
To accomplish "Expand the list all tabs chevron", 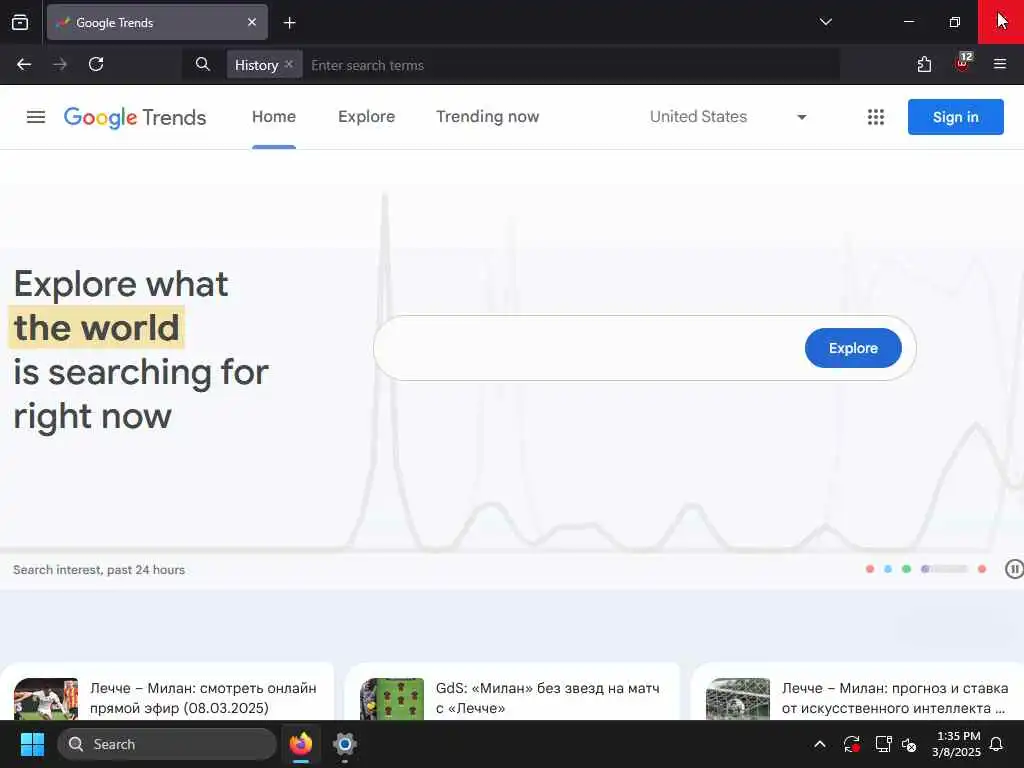I will click(825, 22).
